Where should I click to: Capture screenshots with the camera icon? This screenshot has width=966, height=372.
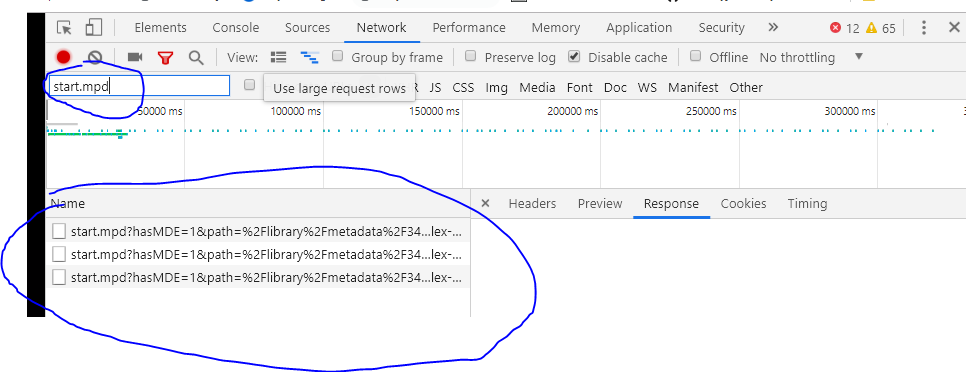pyautogui.click(x=135, y=57)
